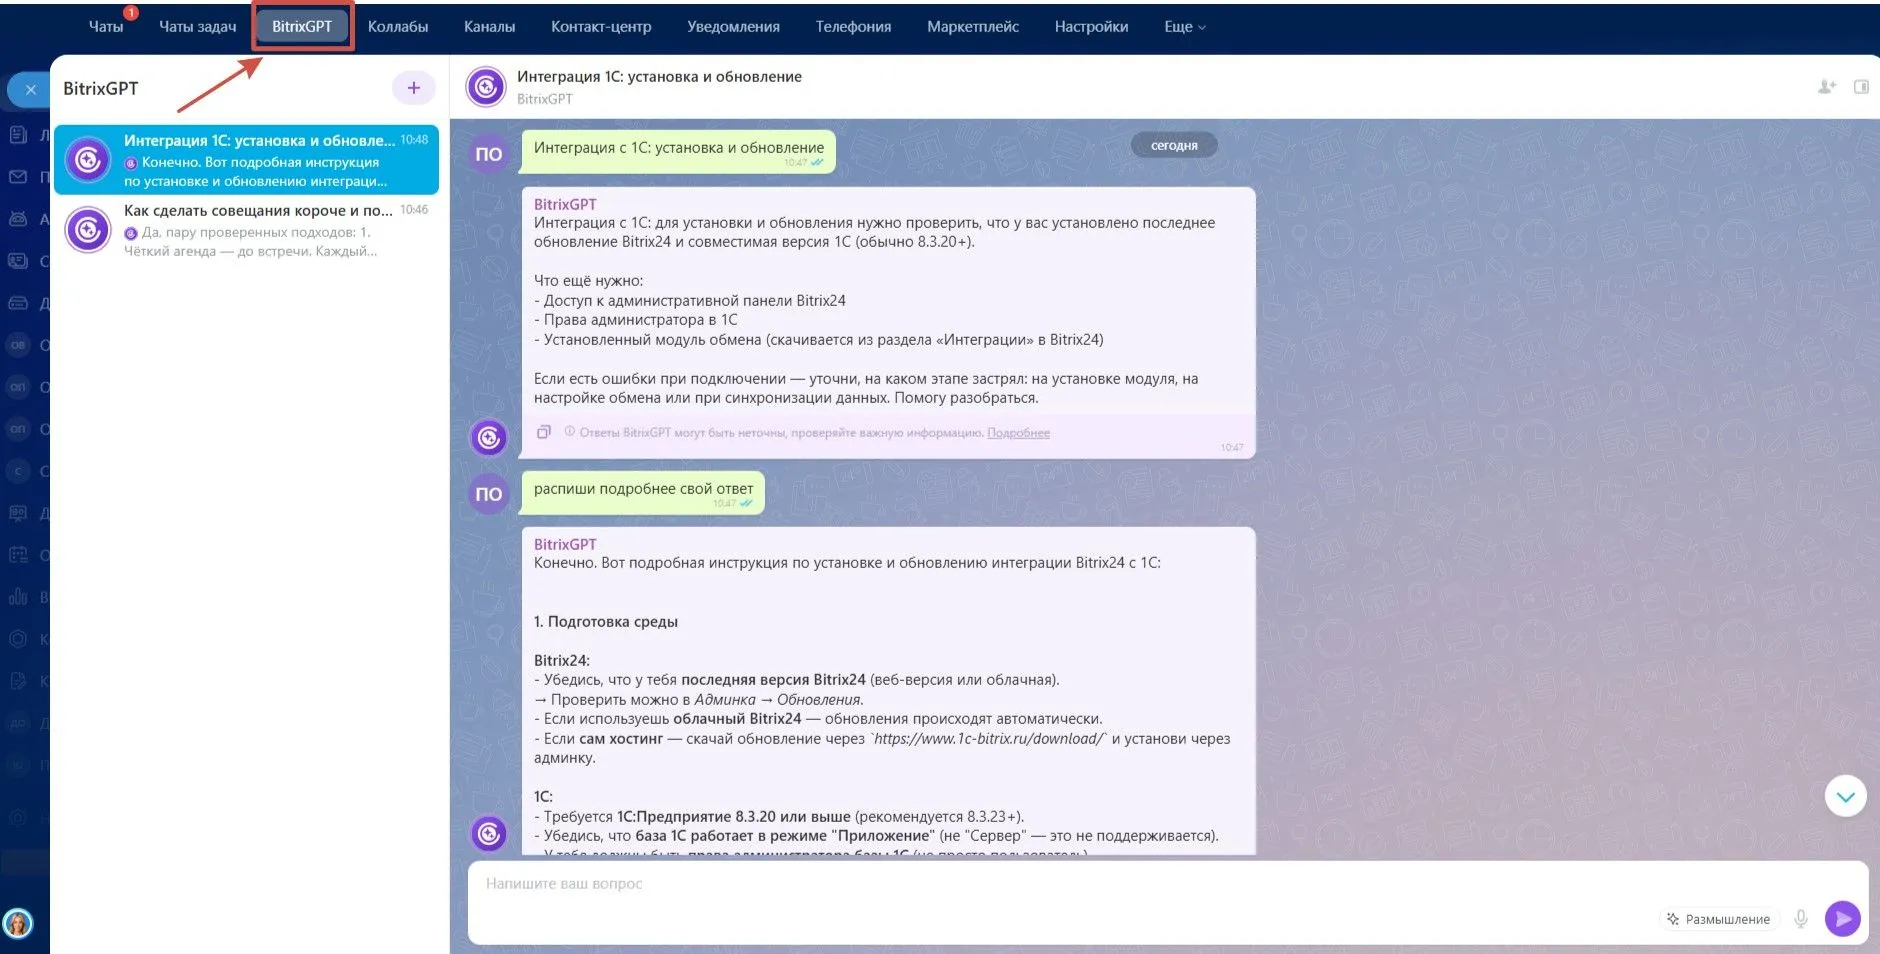1880x954 pixels.
Task: Close the messenger with the X button
Action: click(31, 90)
